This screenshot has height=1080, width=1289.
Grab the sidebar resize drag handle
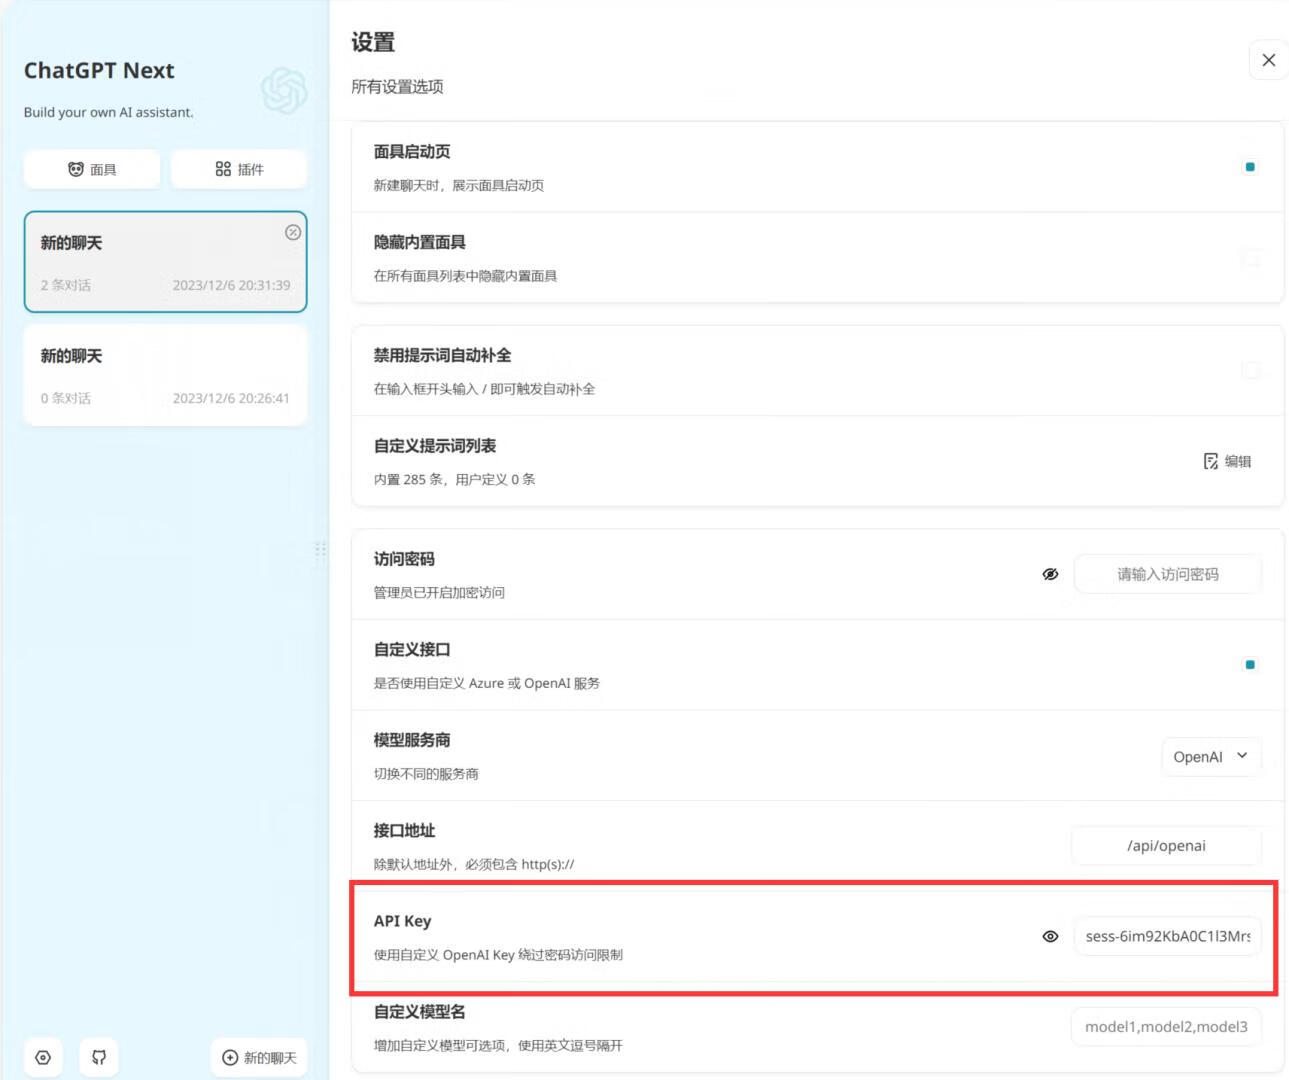(321, 550)
